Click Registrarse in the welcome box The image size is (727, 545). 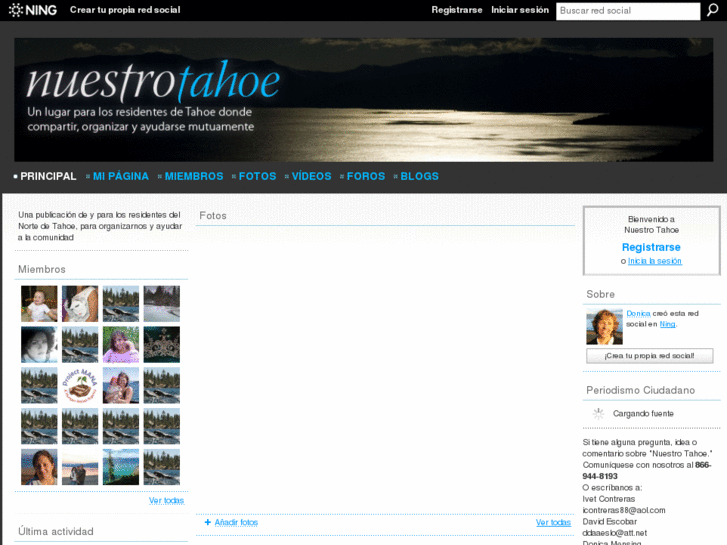pos(651,247)
